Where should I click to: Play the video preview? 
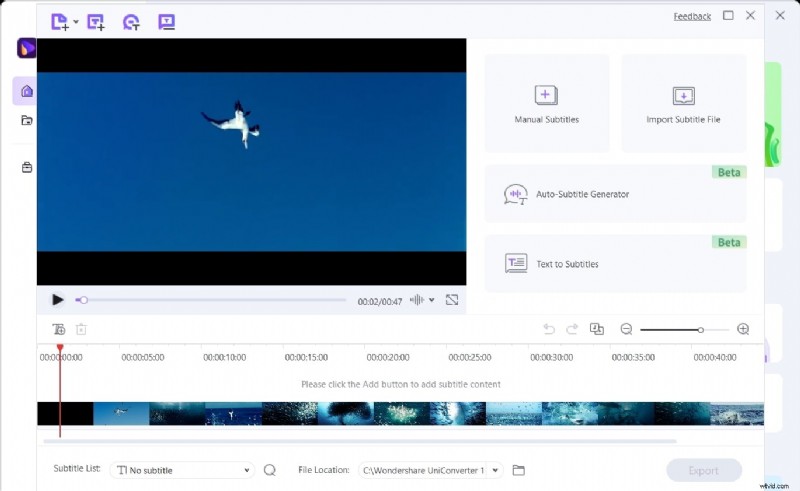click(x=58, y=300)
